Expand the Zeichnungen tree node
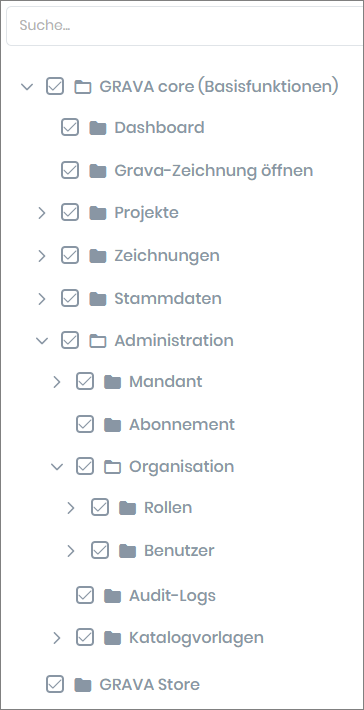This screenshot has width=364, height=710. (x=42, y=256)
